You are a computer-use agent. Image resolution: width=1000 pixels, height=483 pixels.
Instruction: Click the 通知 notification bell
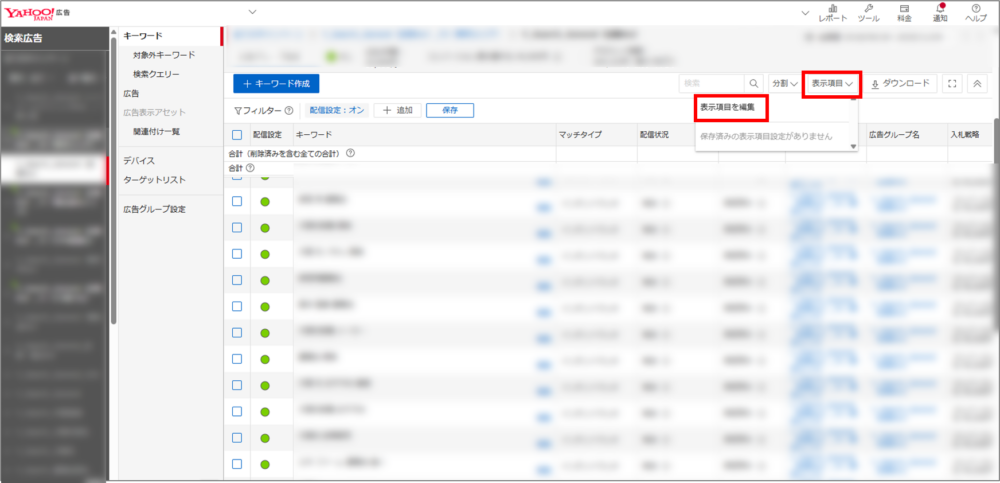click(x=940, y=12)
